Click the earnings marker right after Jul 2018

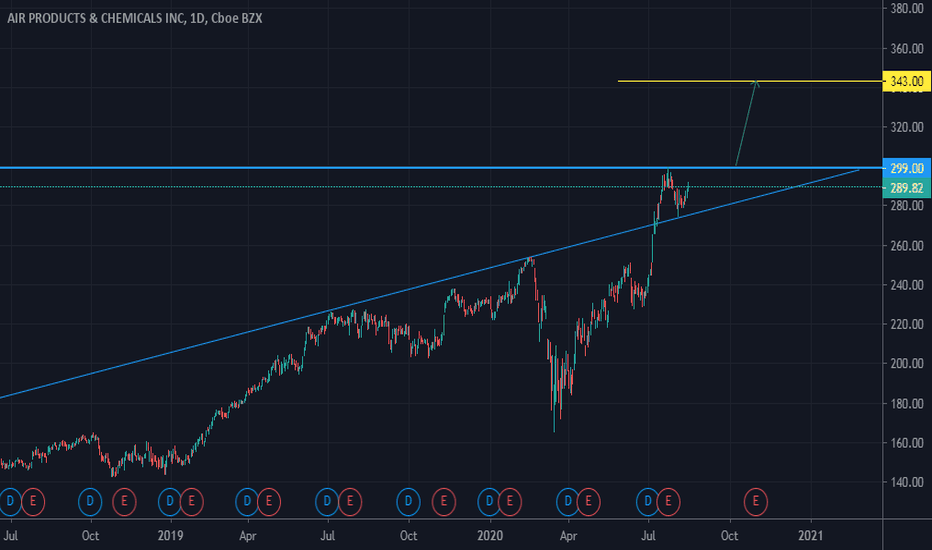coord(33,502)
